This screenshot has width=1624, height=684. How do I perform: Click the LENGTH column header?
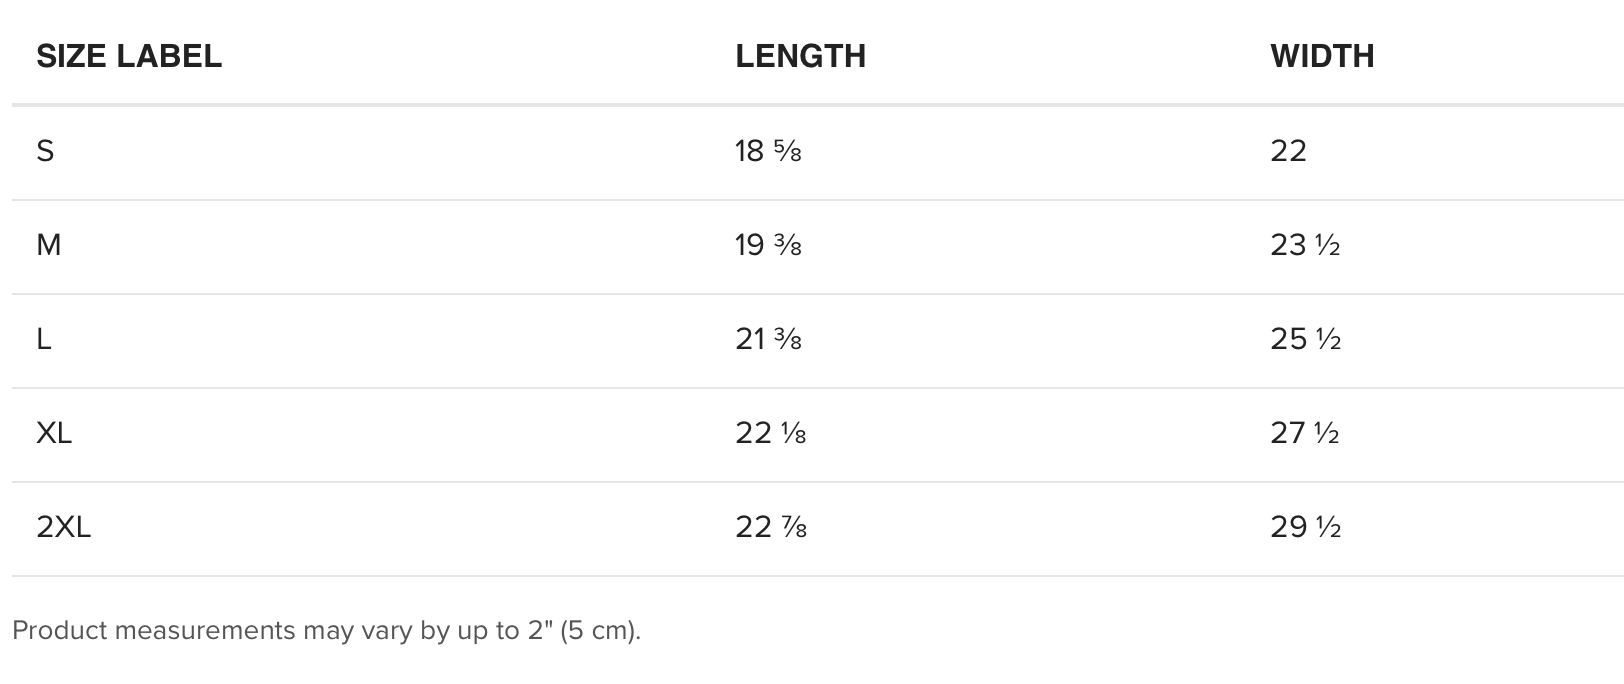tap(800, 56)
